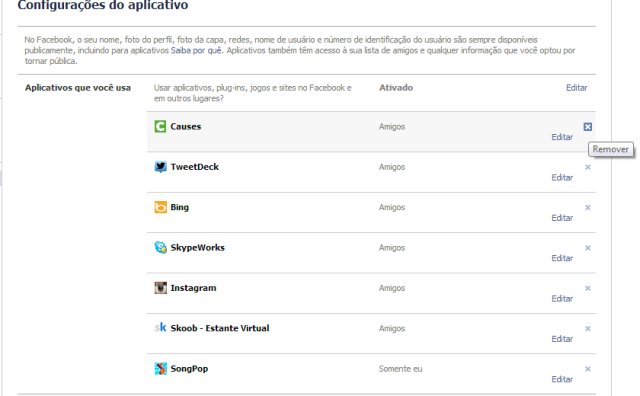Click the orange Bing app icon
640x396 pixels.
[160, 207]
